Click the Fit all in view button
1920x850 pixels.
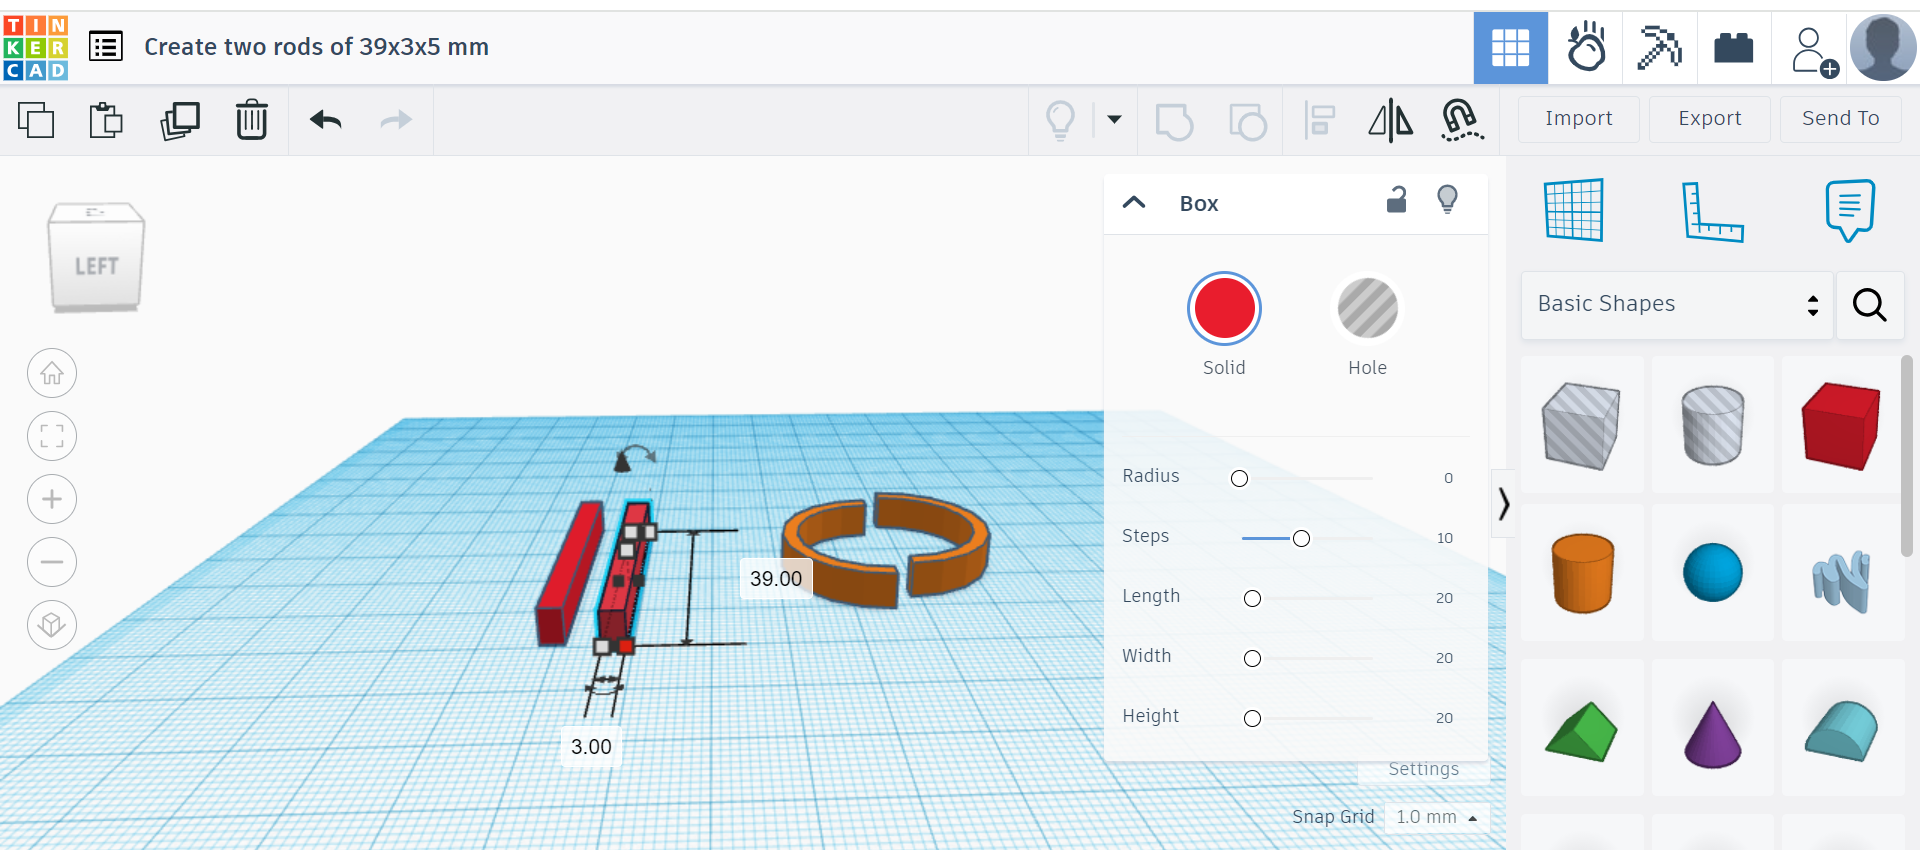tap(52, 436)
